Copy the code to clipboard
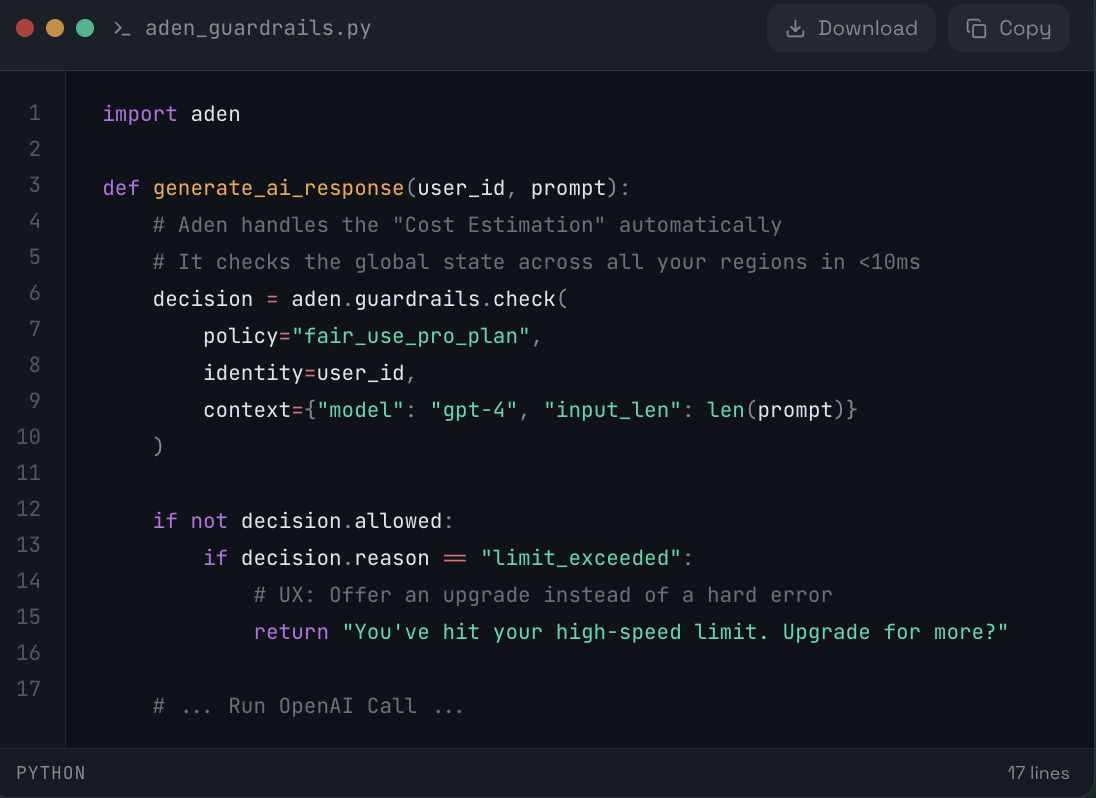The image size is (1096, 798). click(1008, 28)
